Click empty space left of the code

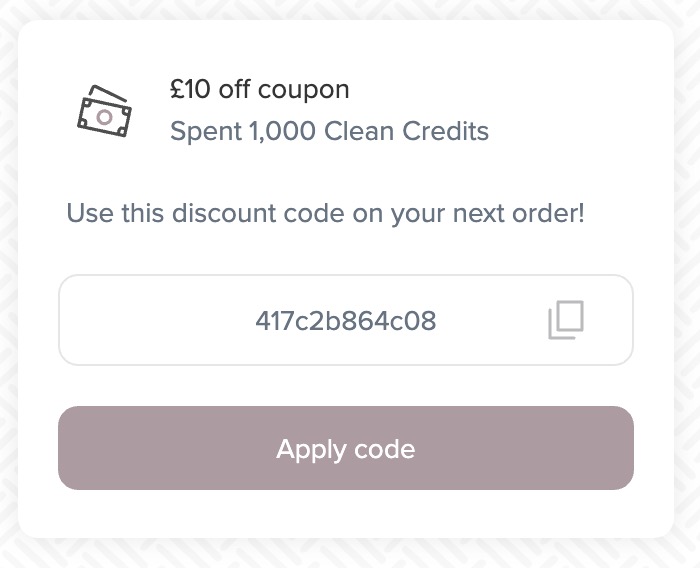point(150,321)
